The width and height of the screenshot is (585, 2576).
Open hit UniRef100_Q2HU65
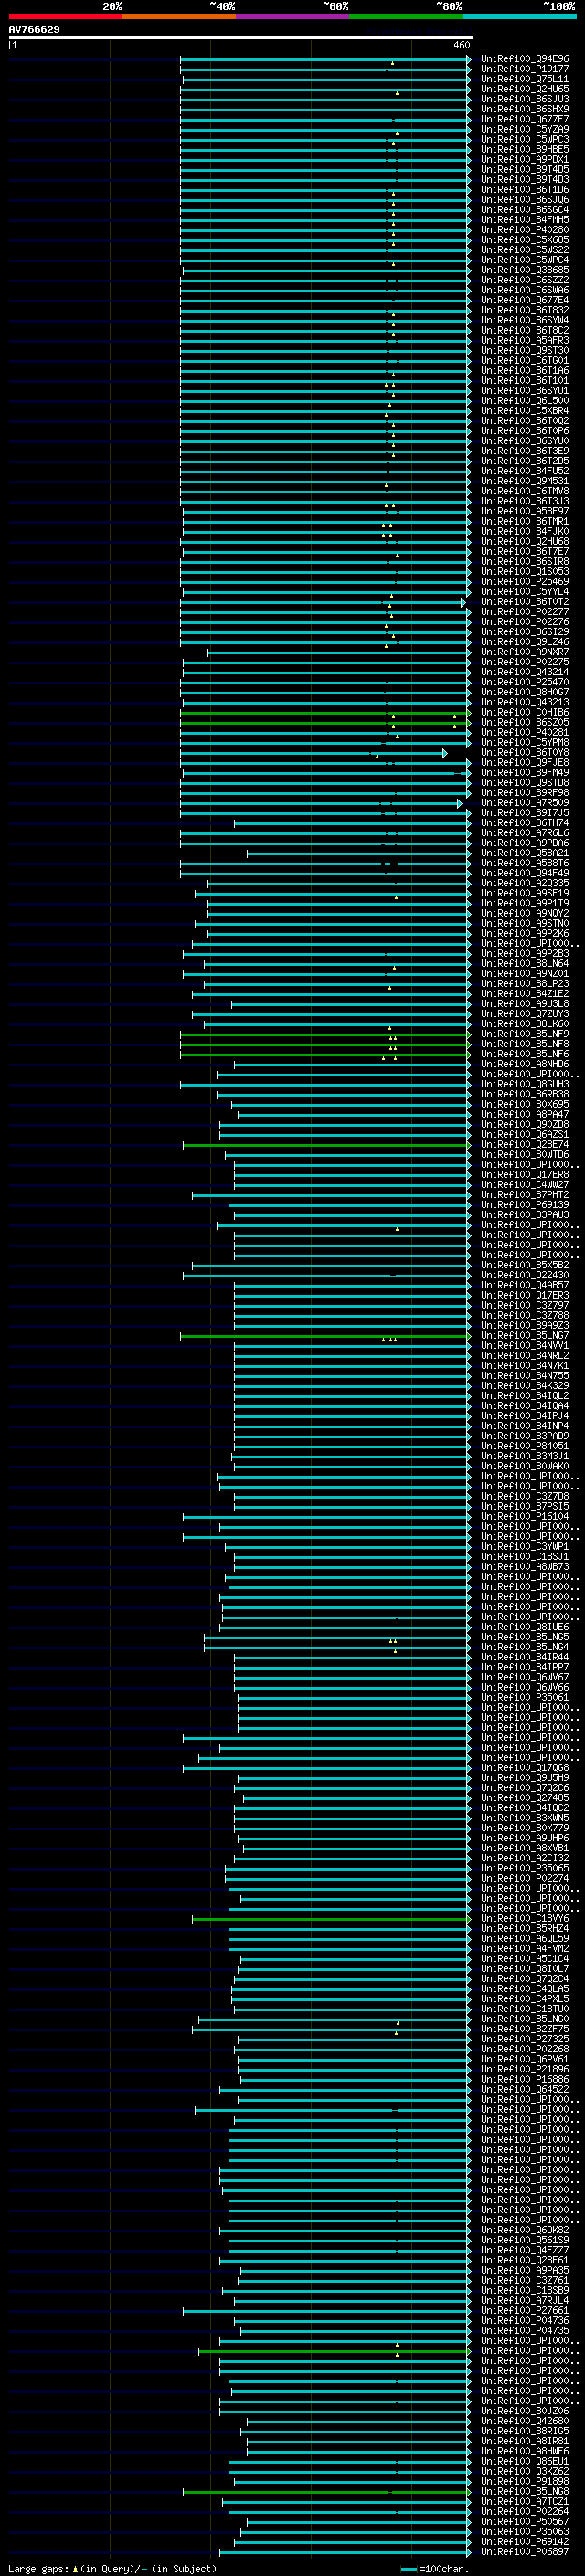pos(525,89)
